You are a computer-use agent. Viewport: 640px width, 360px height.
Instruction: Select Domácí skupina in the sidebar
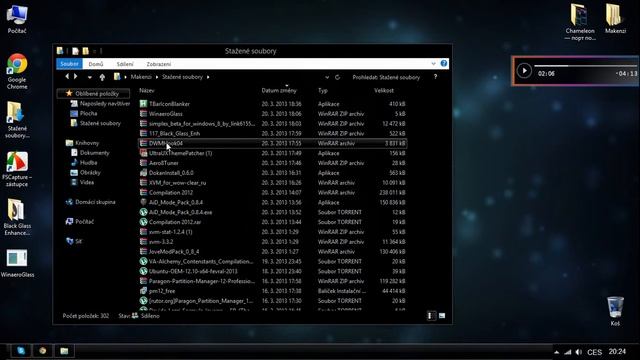[90, 202]
